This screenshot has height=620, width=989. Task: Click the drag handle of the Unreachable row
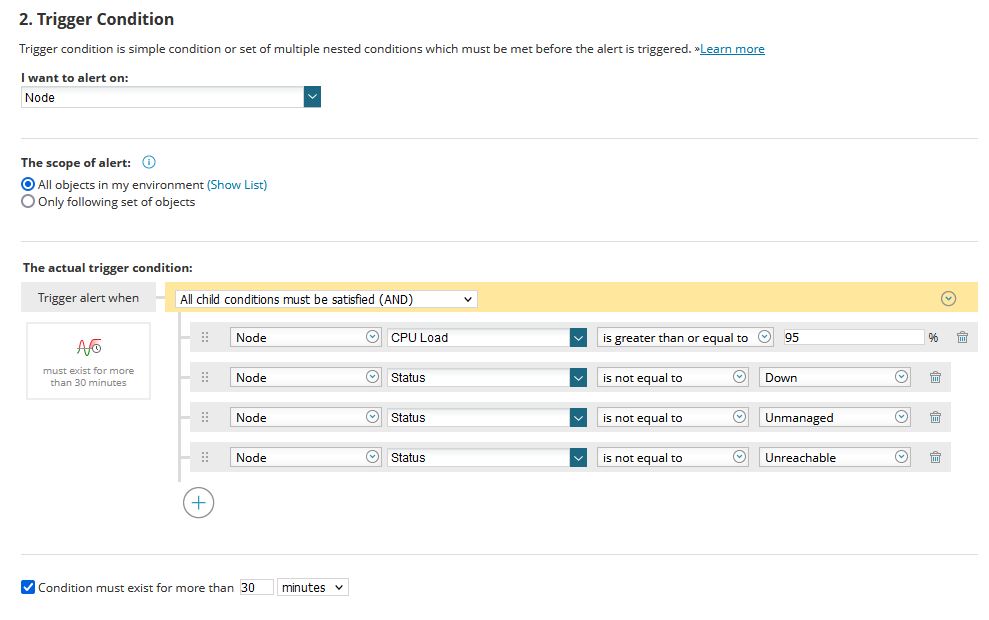point(205,458)
